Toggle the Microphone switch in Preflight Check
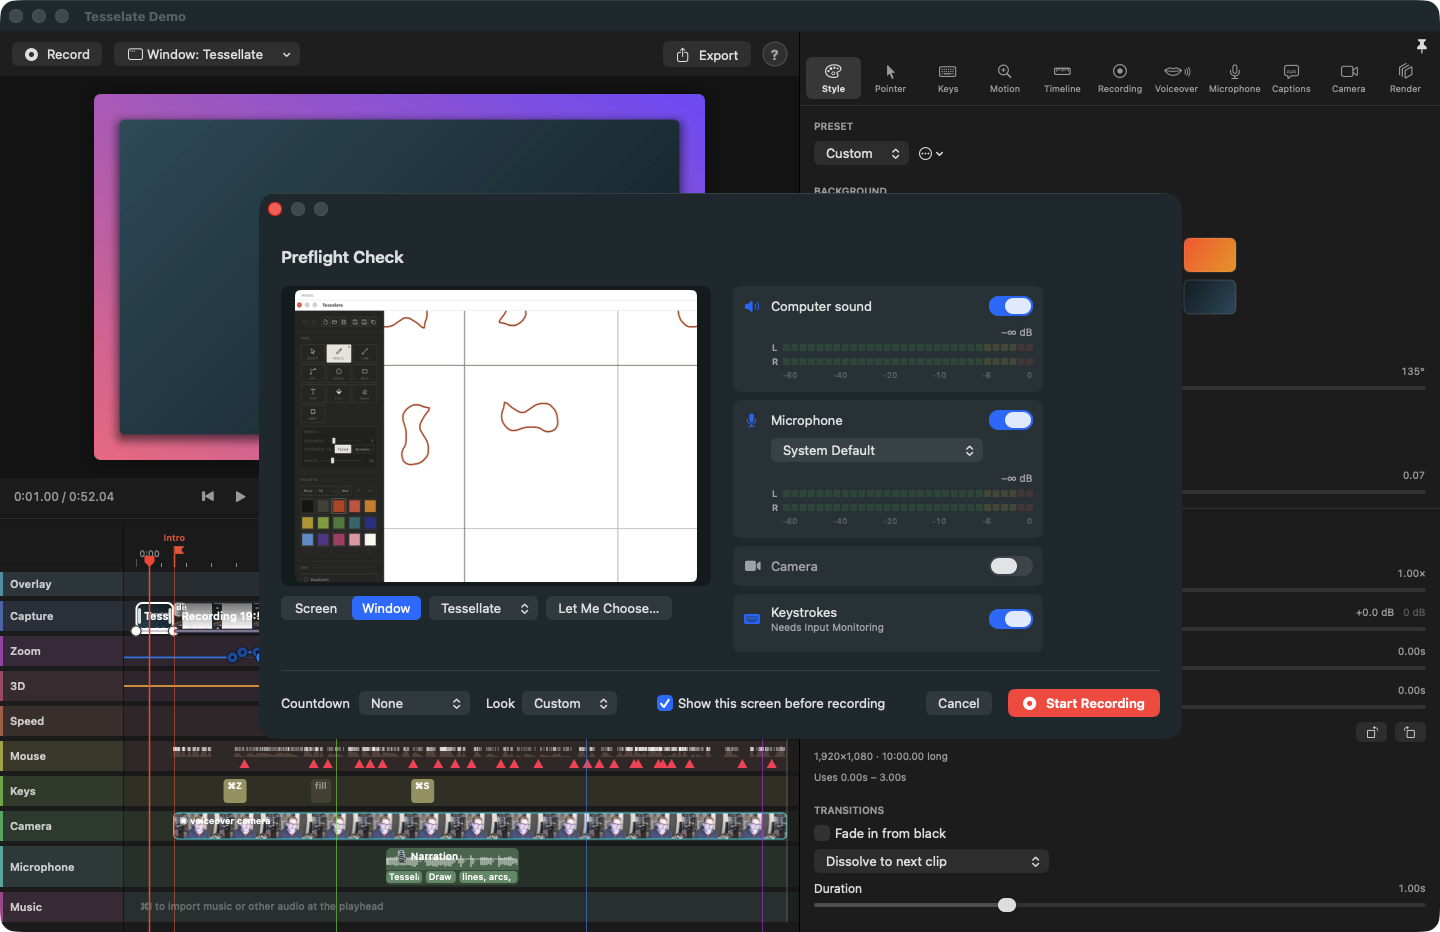 [1010, 420]
